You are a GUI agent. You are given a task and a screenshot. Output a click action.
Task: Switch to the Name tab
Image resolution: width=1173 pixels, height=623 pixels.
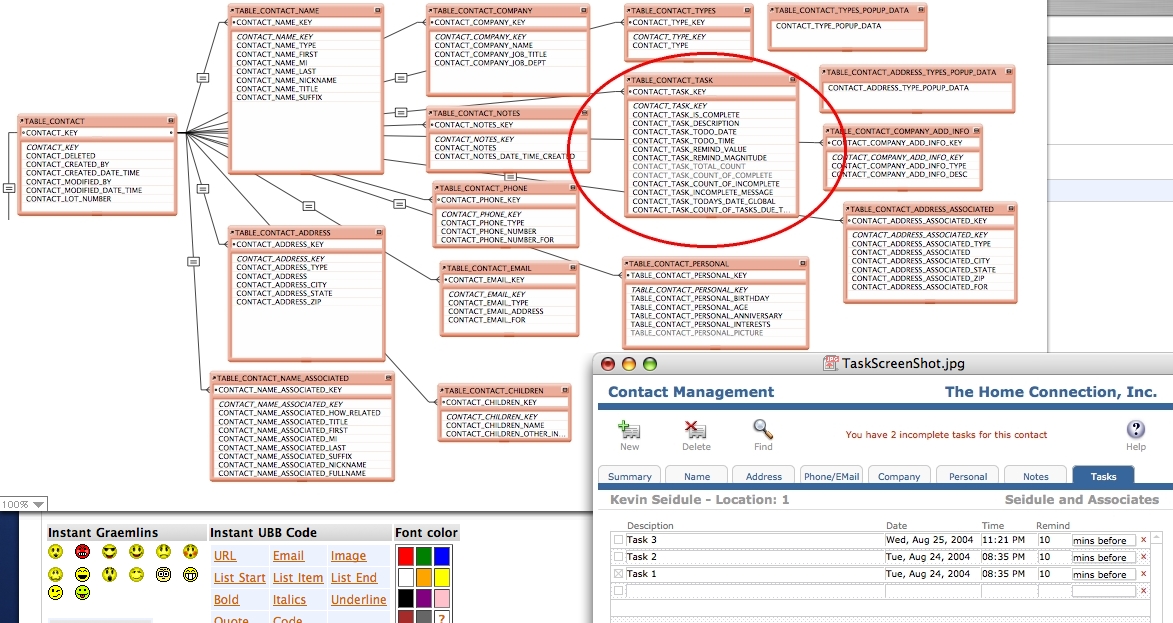(x=696, y=476)
